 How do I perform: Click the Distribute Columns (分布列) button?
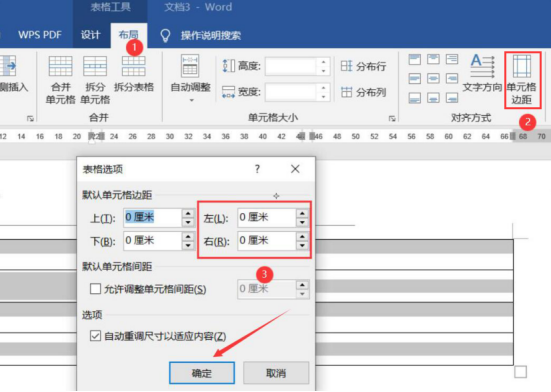coord(363,92)
